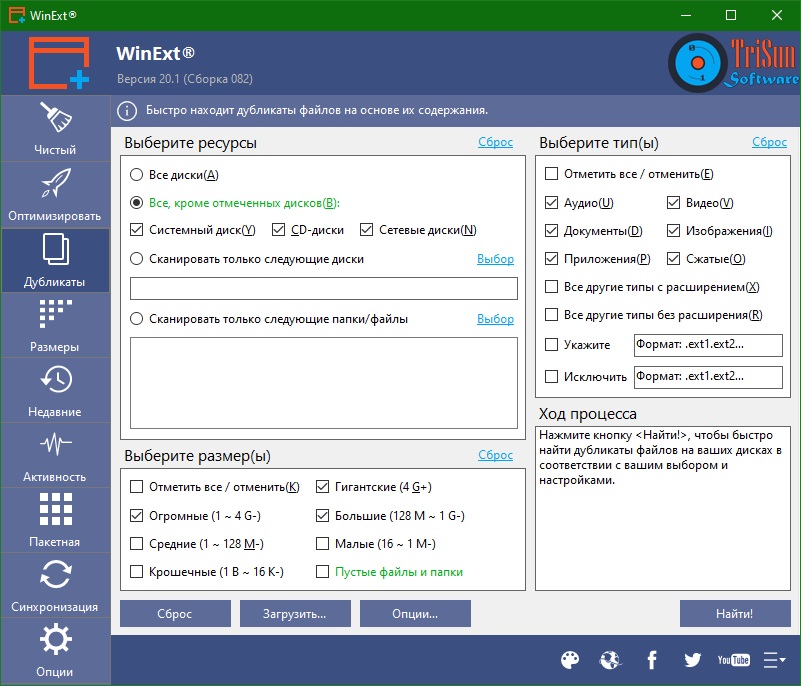Click the info icon in description bar
This screenshot has width=801, height=686.
pos(127,110)
